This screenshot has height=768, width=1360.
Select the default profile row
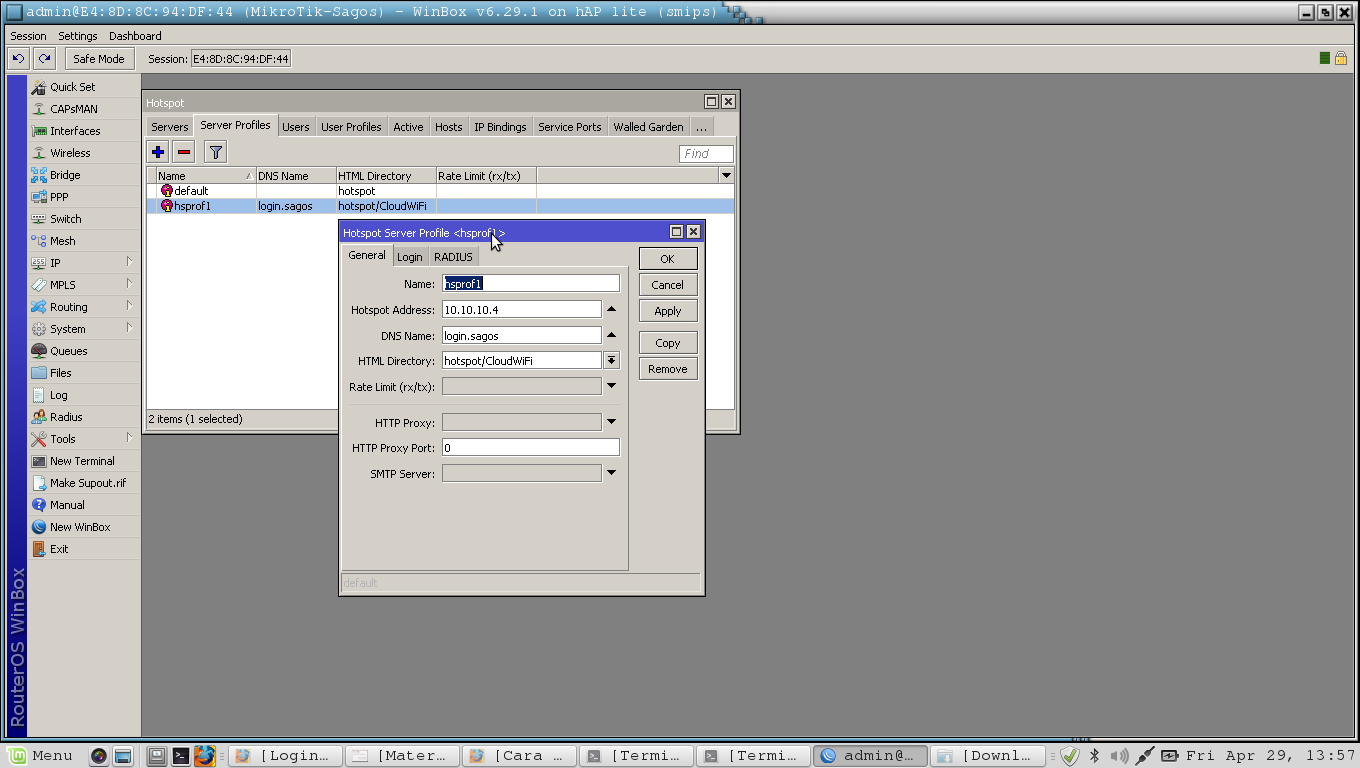(440, 191)
